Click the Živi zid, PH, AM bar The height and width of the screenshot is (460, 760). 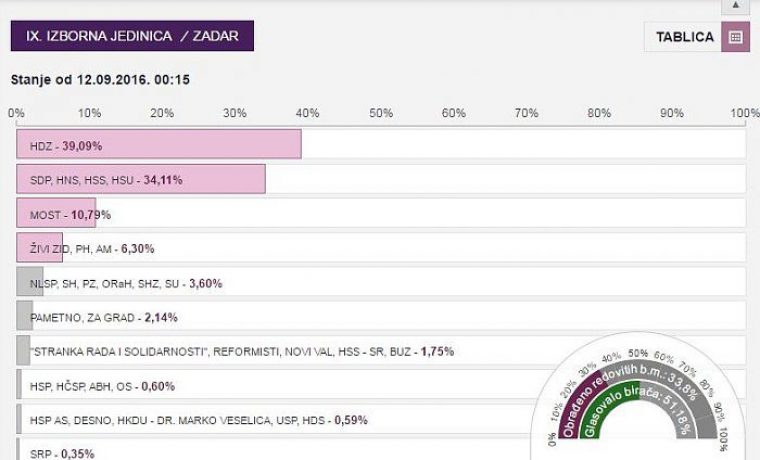tap(40, 248)
